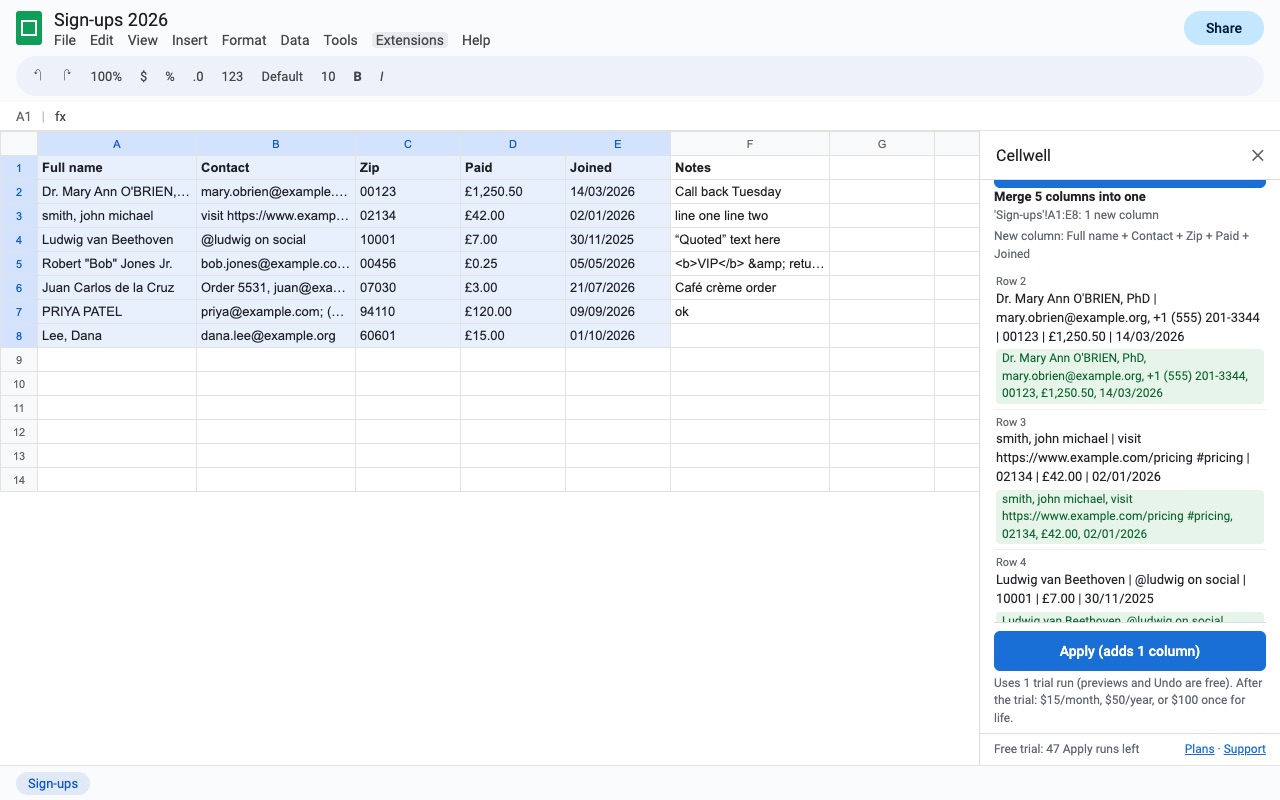The width and height of the screenshot is (1280, 800).
Task: Click the £1,250.50 paid cell
Action: (x=513, y=192)
